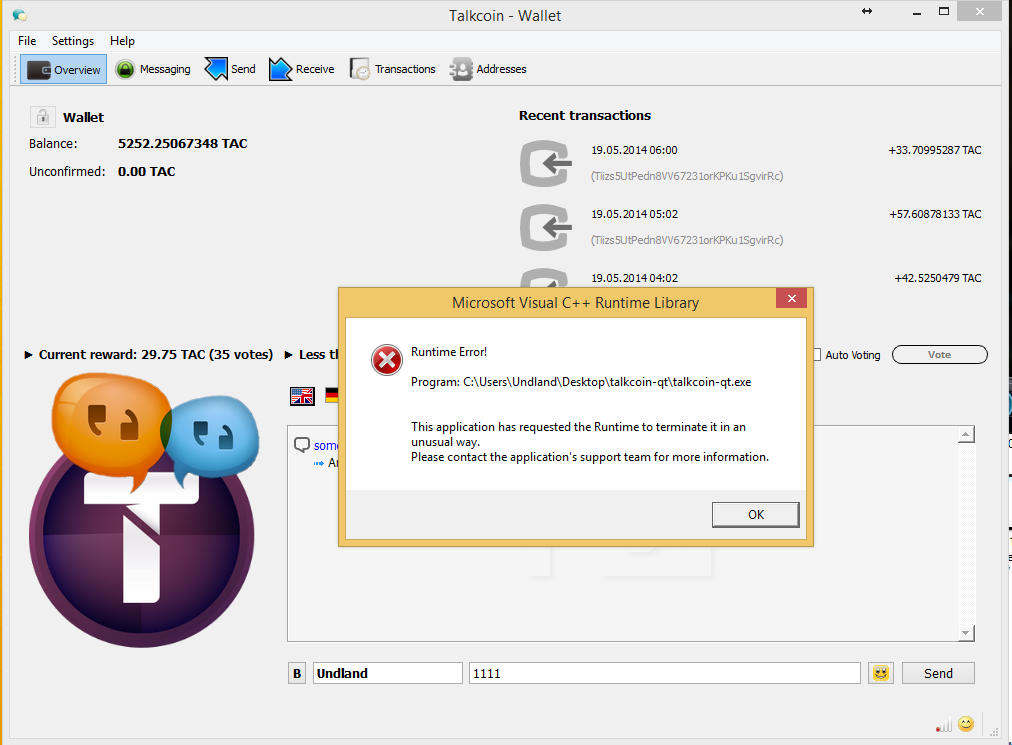Open the Receive coins page
Screen dimensions: 1012x745
[x=301, y=69]
